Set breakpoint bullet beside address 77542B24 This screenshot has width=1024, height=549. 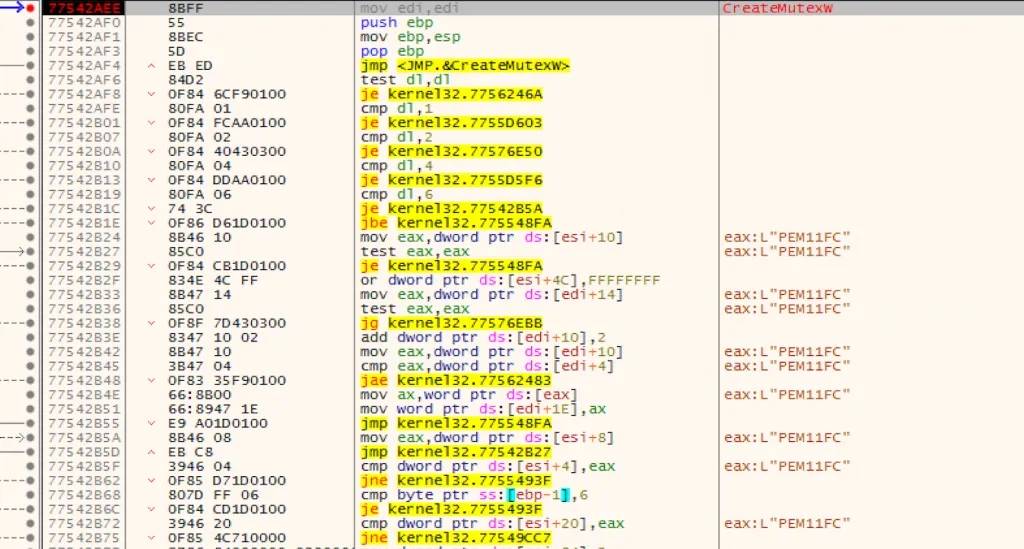[x=30, y=237]
